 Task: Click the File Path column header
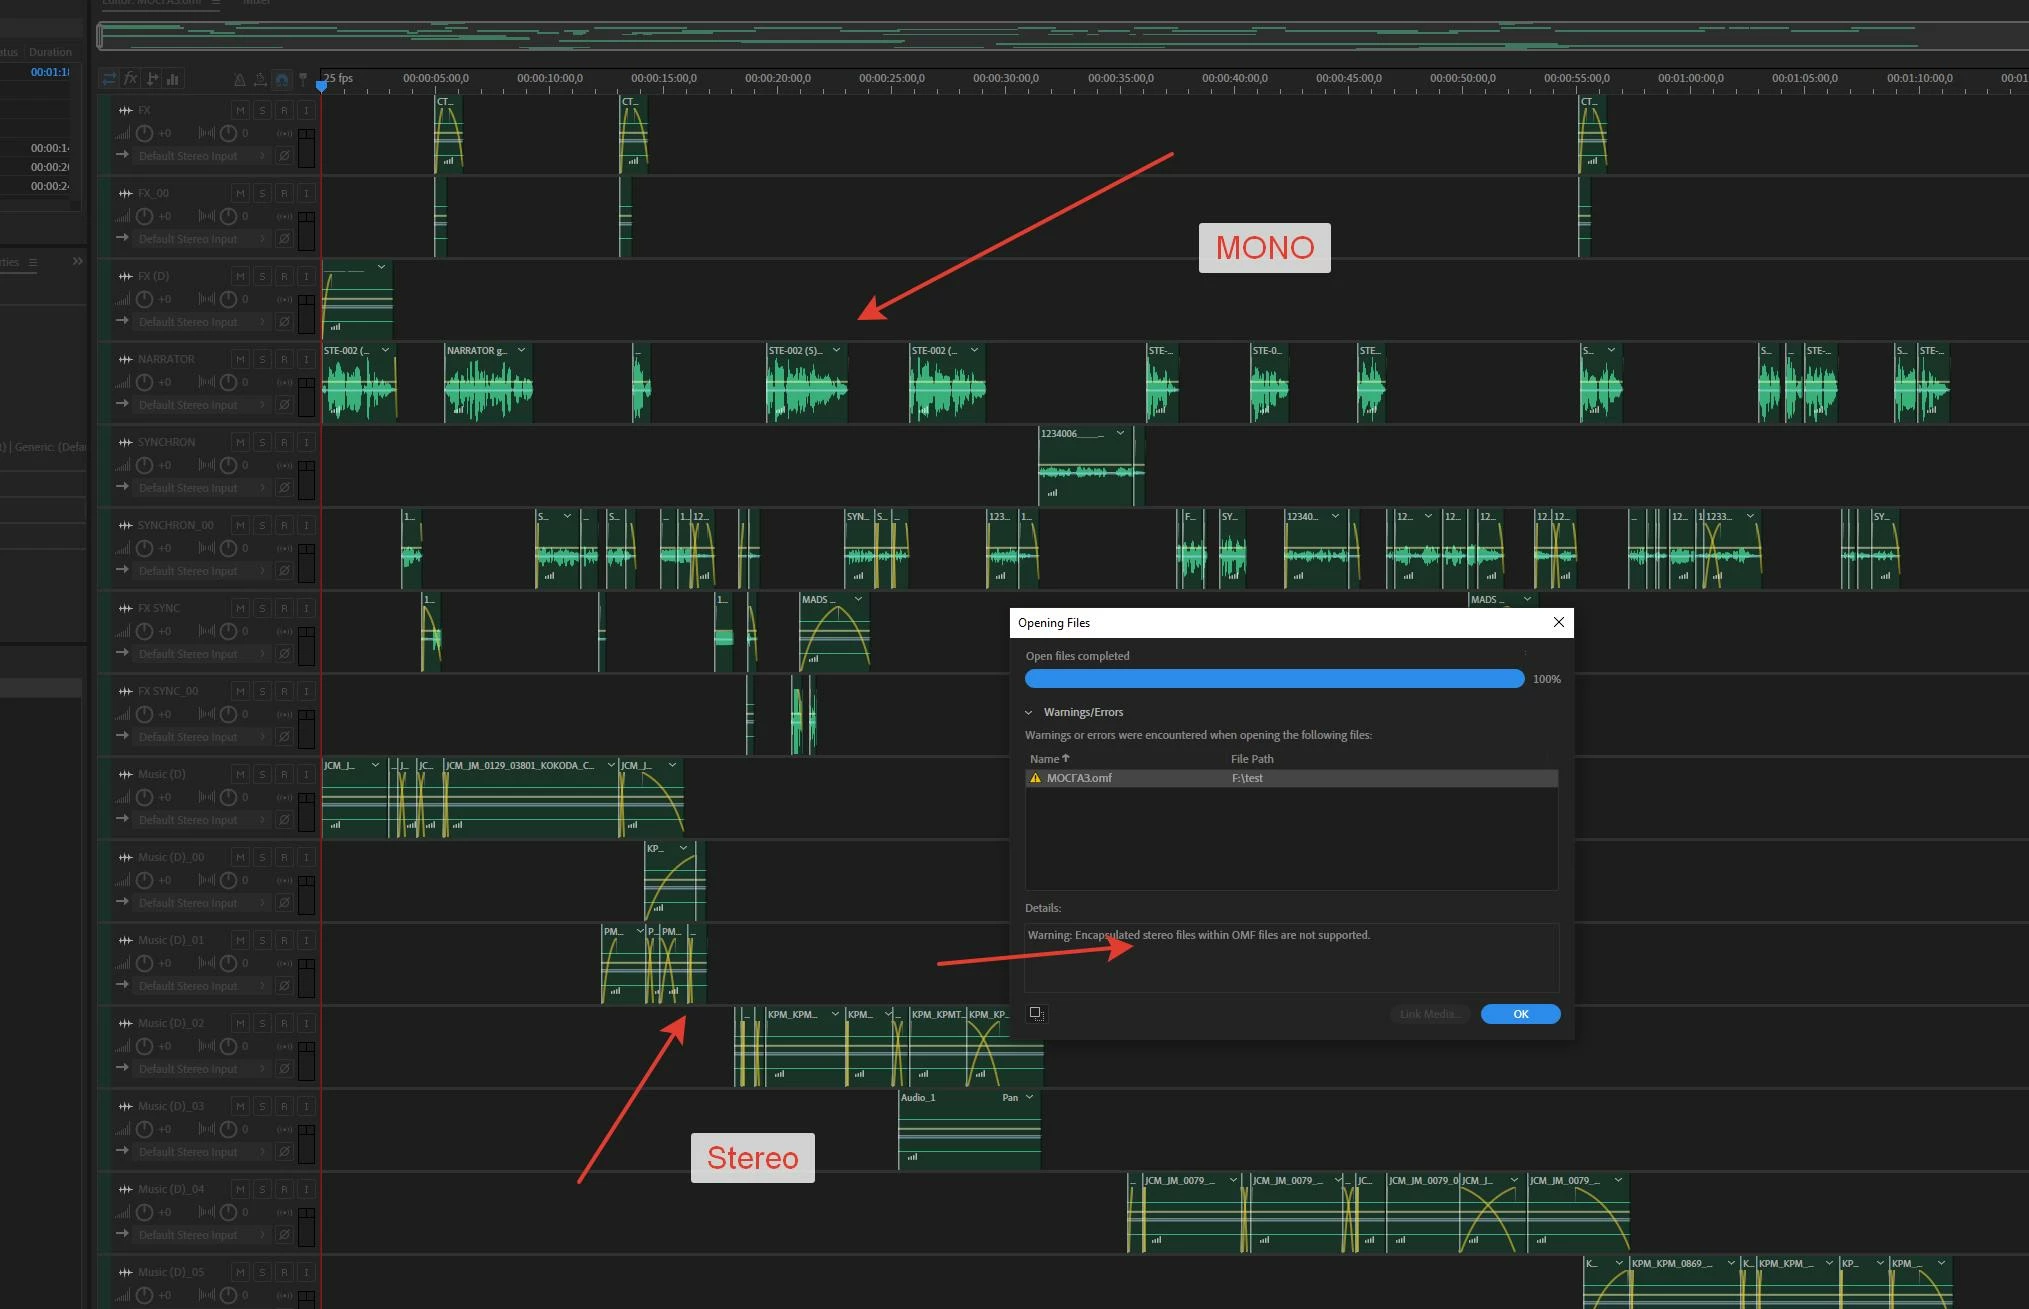[1252, 759]
